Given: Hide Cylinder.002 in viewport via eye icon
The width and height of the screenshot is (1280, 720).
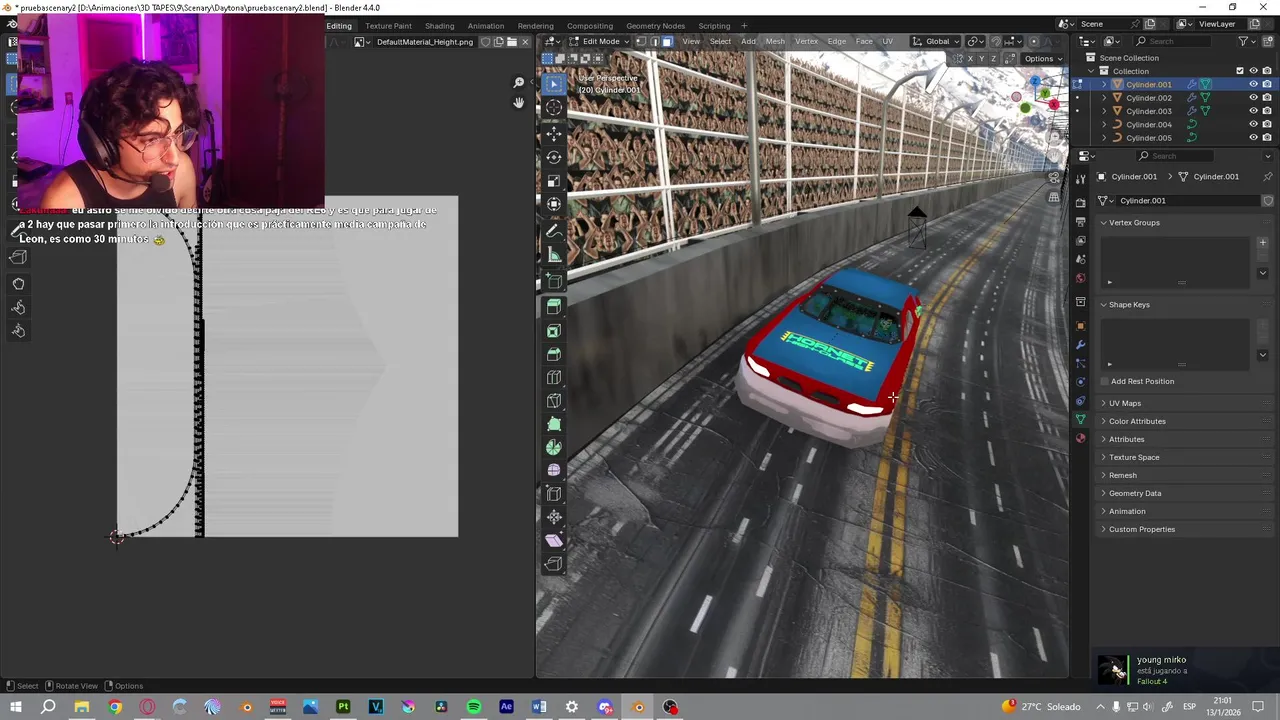Looking at the screenshot, I should tap(1253, 98).
